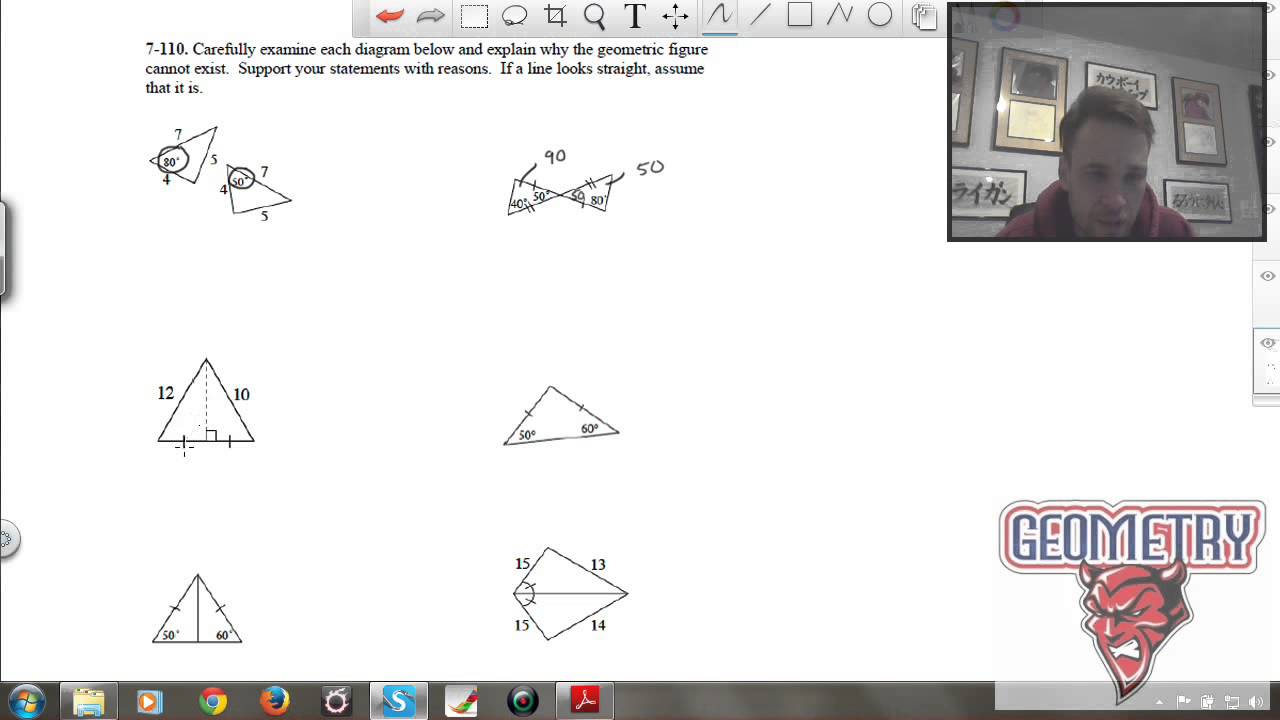Click the red Undo arrow
The width and height of the screenshot is (1280, 720).
(390, 15)
